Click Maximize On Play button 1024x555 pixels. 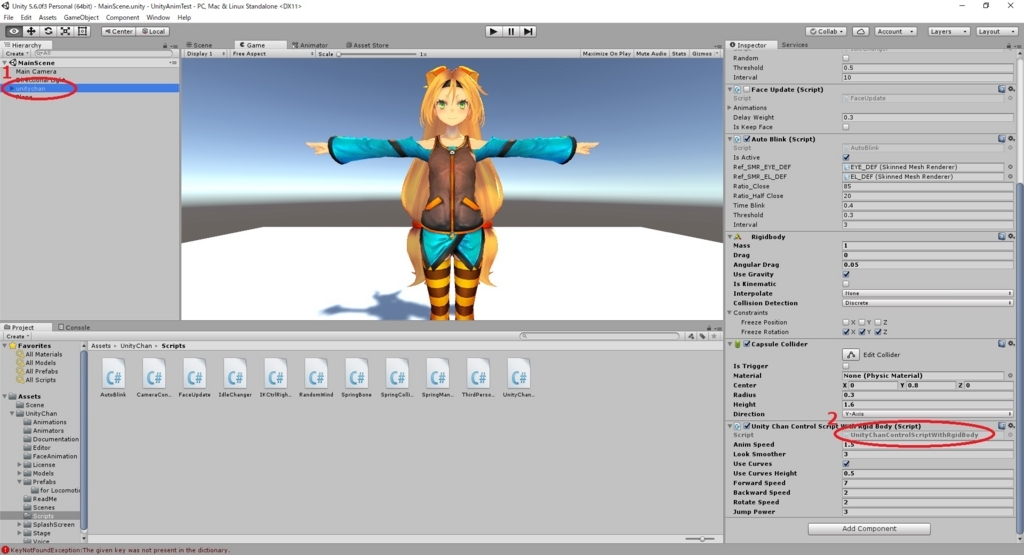[x=607, y=54]
